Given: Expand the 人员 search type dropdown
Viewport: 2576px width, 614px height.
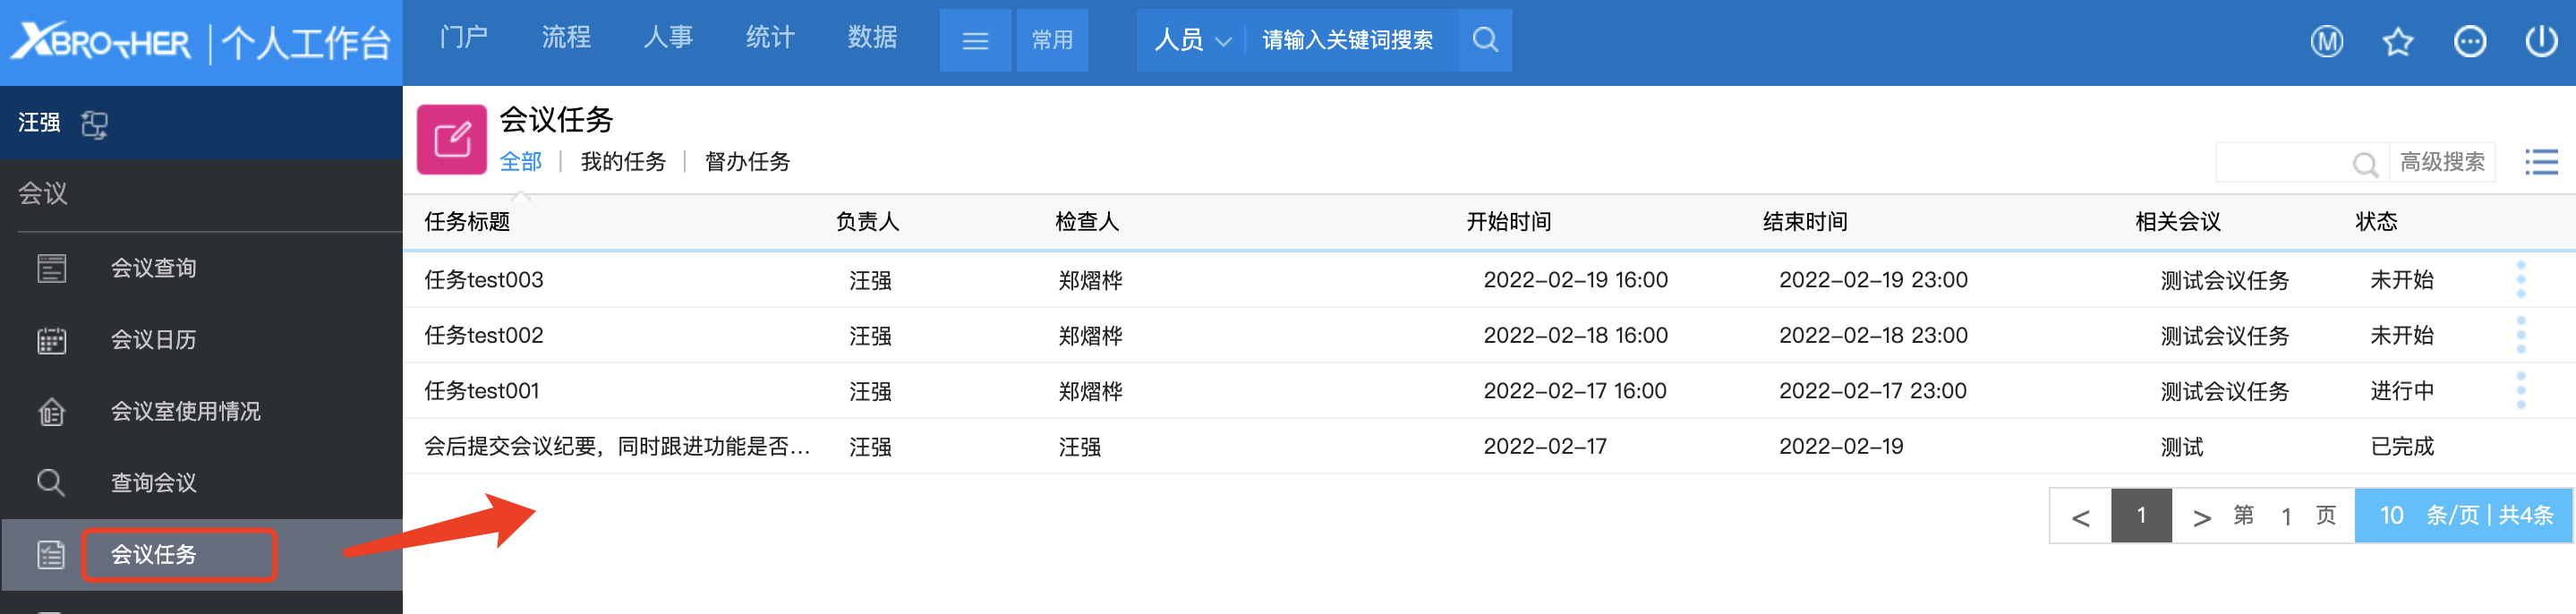Looking at the screenshot, I should [1191, 40].
